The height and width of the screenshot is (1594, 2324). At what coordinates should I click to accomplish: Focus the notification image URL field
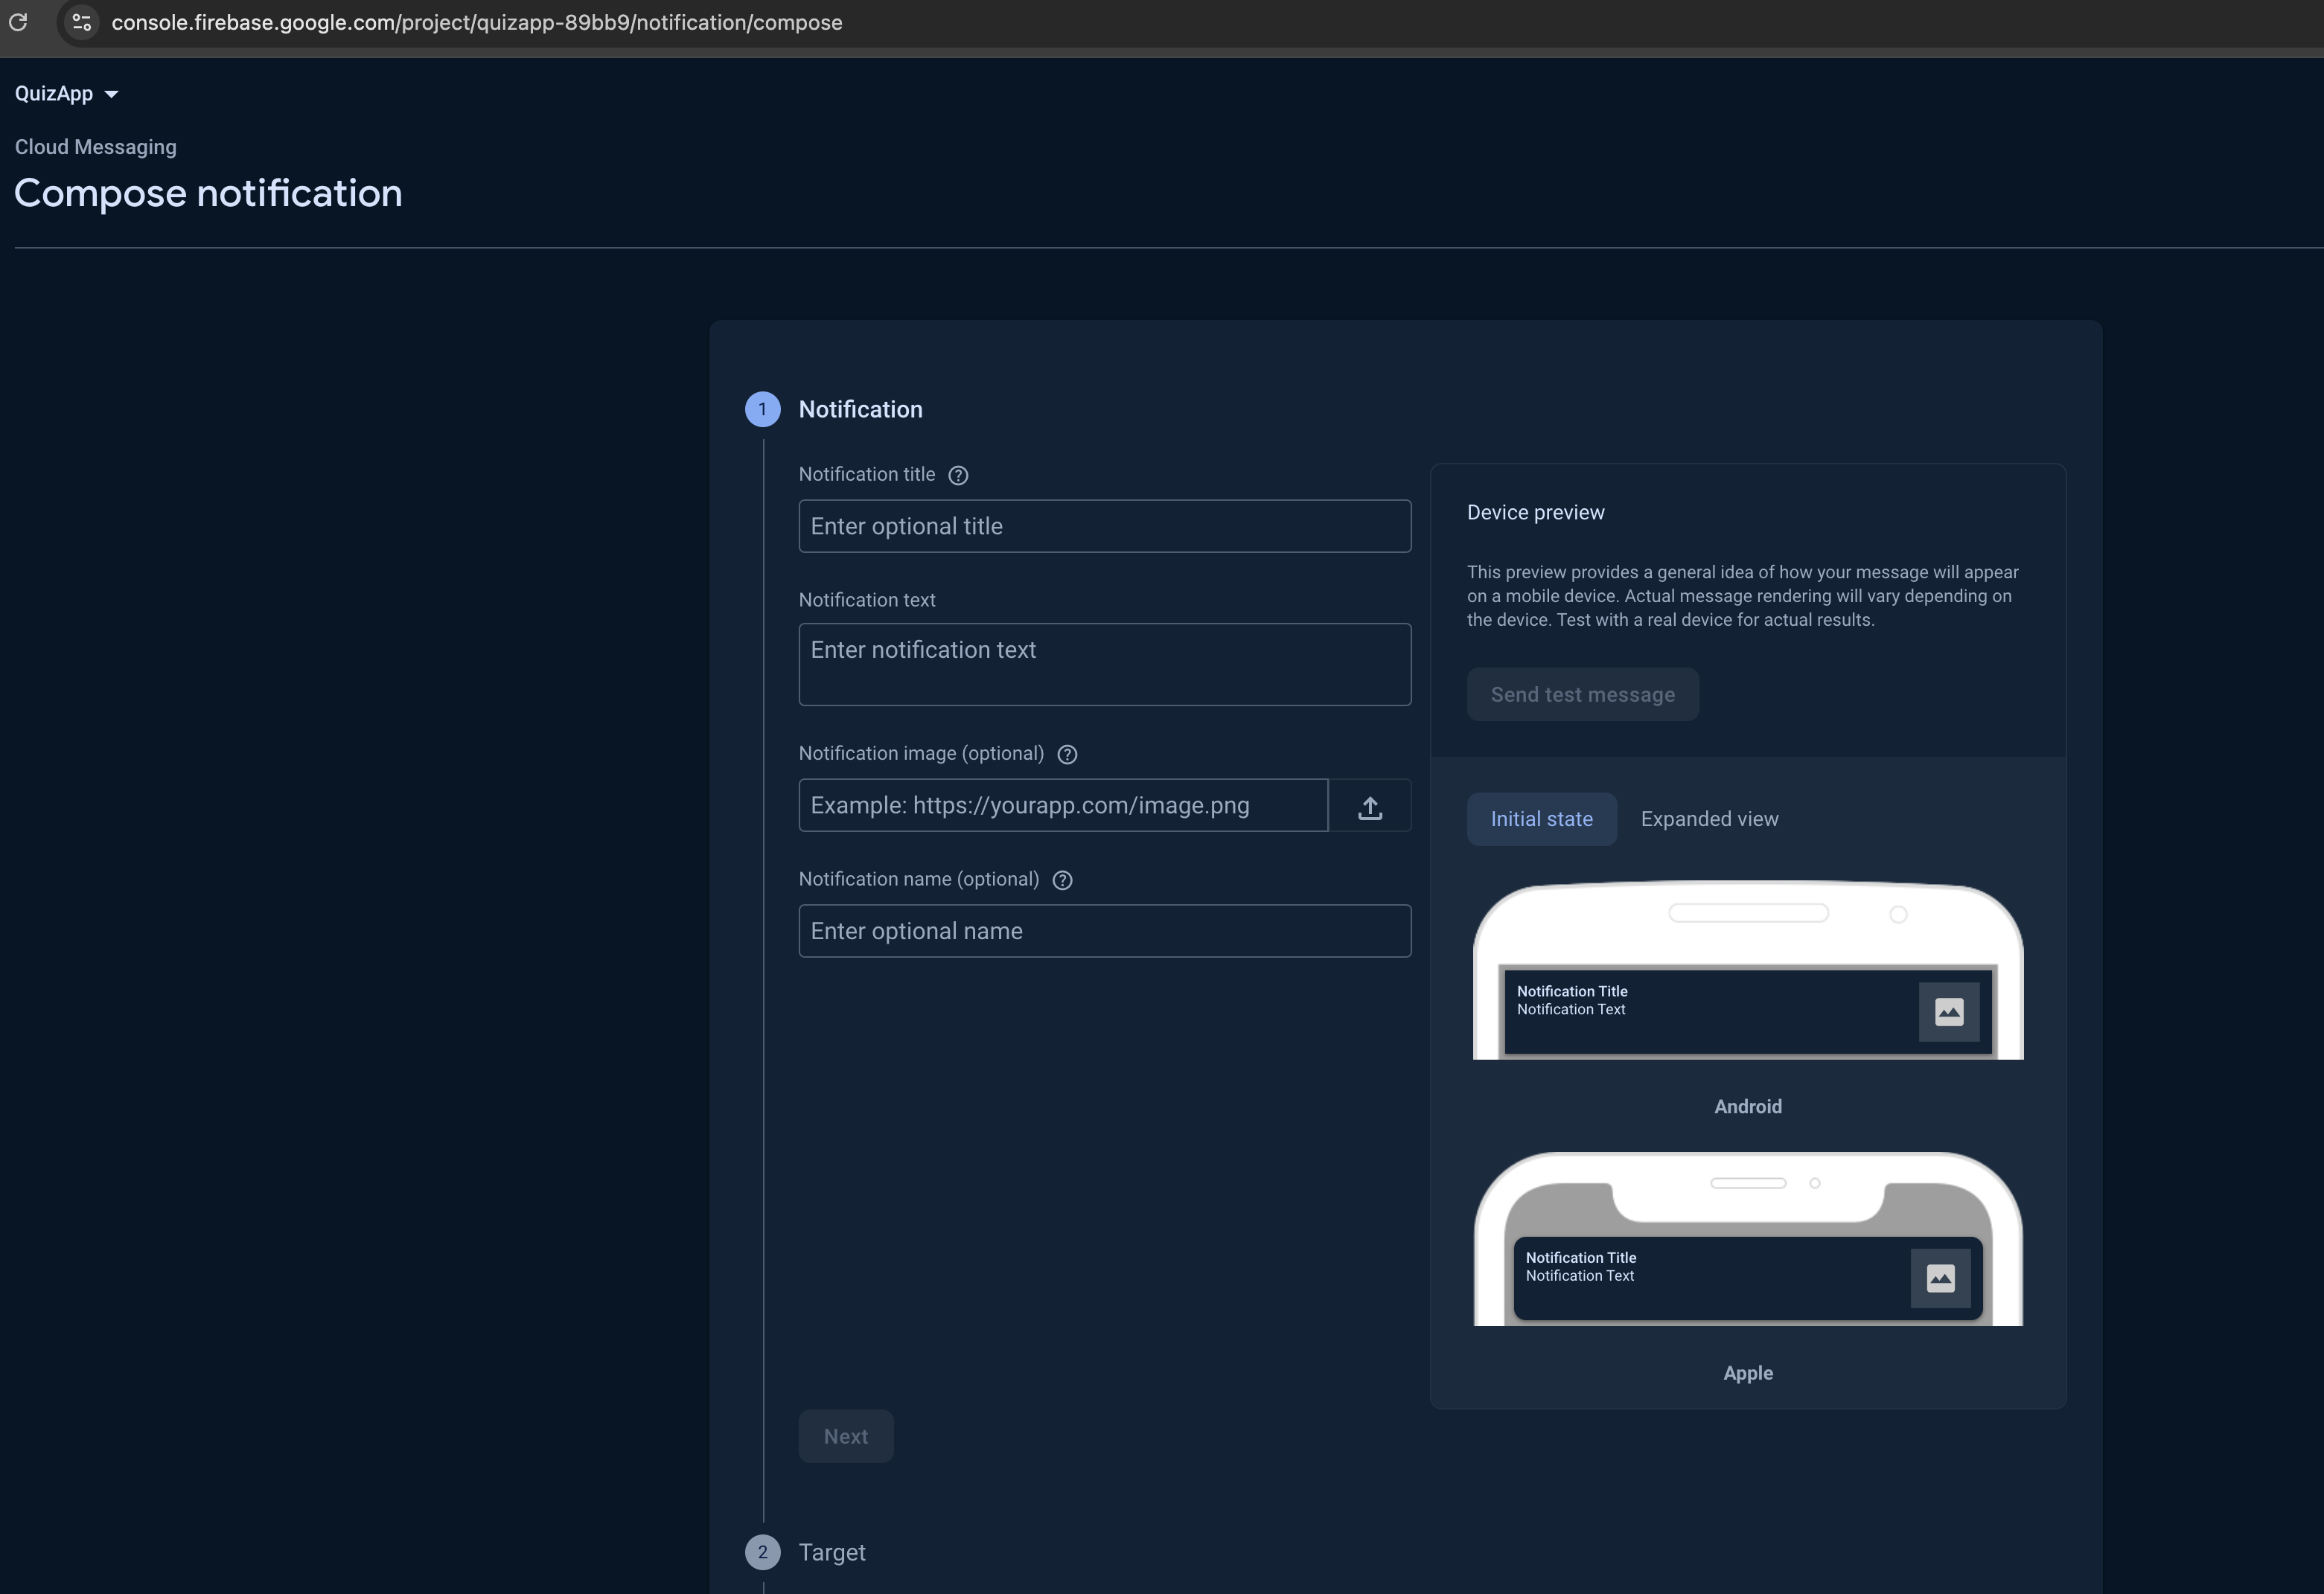(x=1062, y=806)
